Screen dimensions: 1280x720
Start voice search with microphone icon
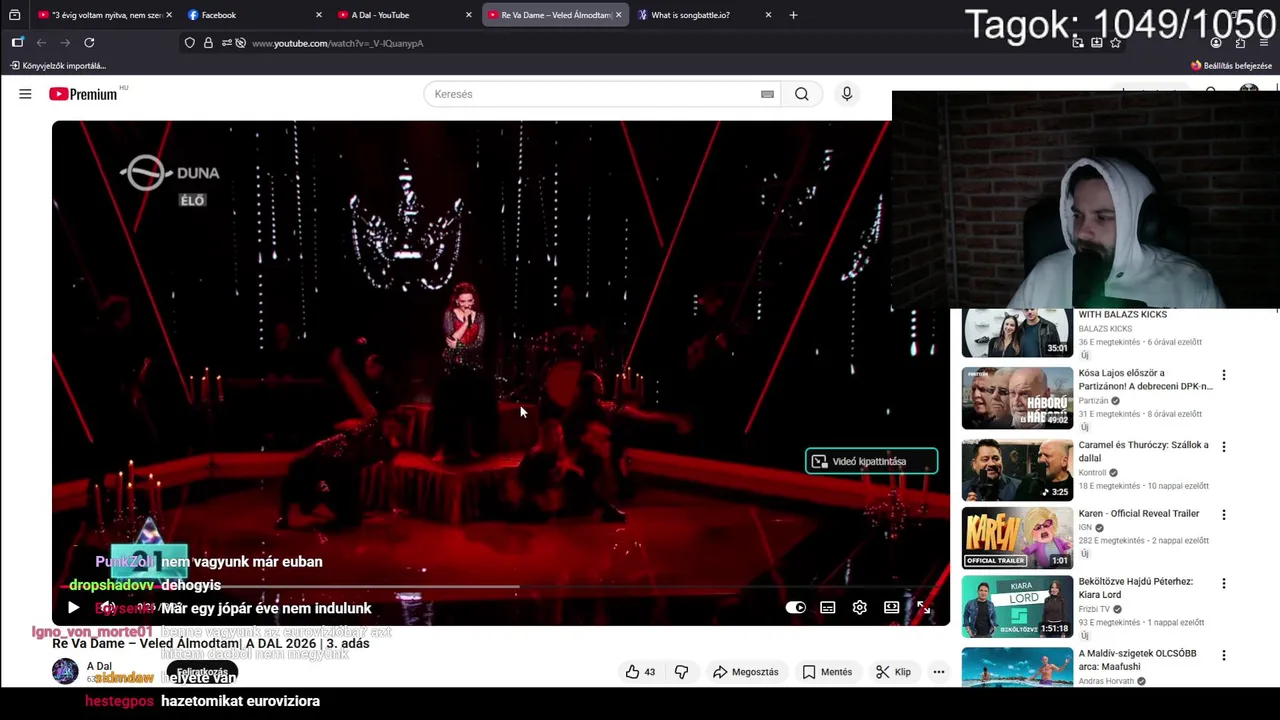click(x=847, y=94)
